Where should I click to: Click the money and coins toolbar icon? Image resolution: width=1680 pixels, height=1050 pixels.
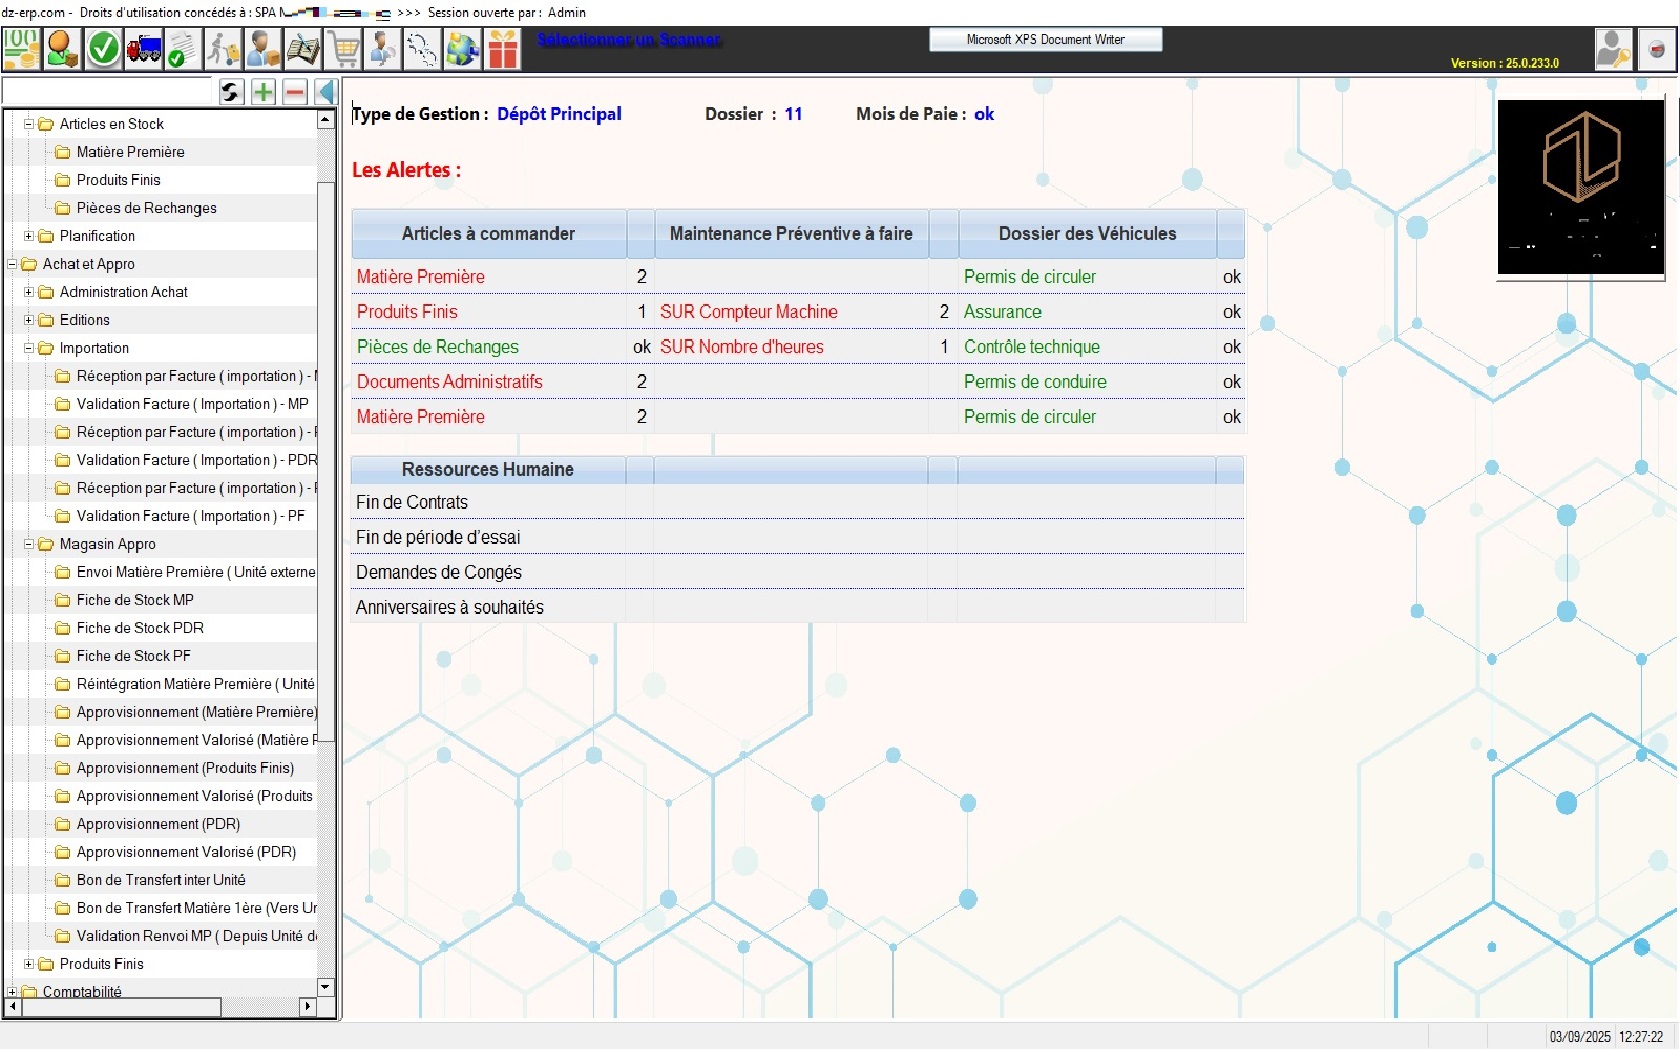point(21,48)
